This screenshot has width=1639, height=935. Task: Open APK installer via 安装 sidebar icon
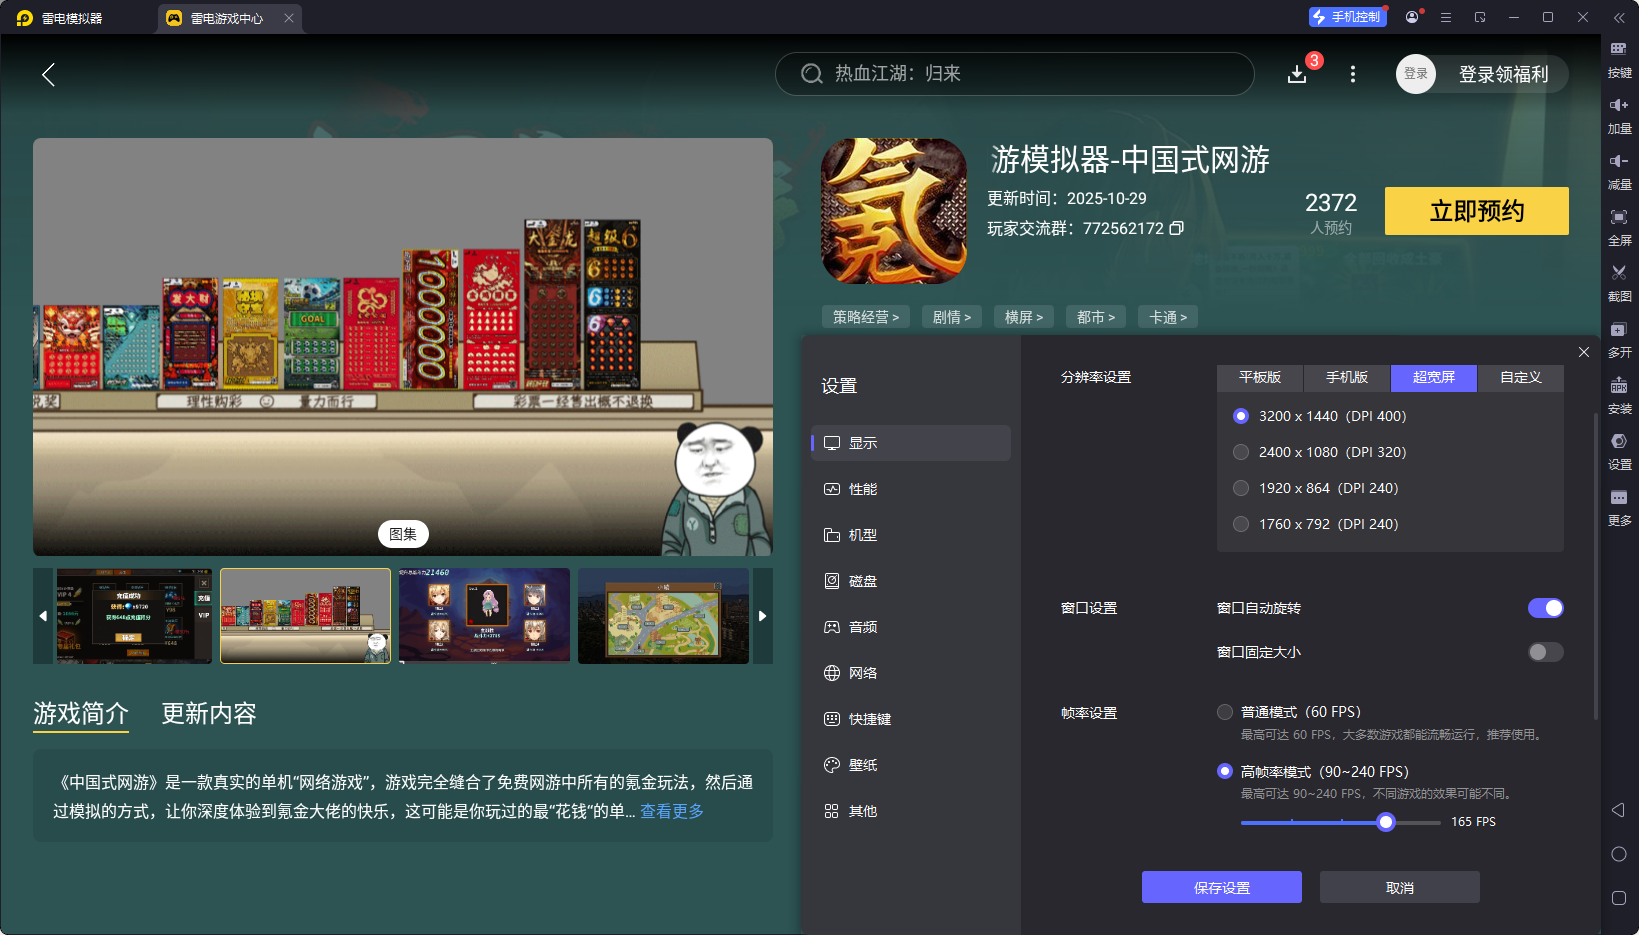(x=1620, y=396)
